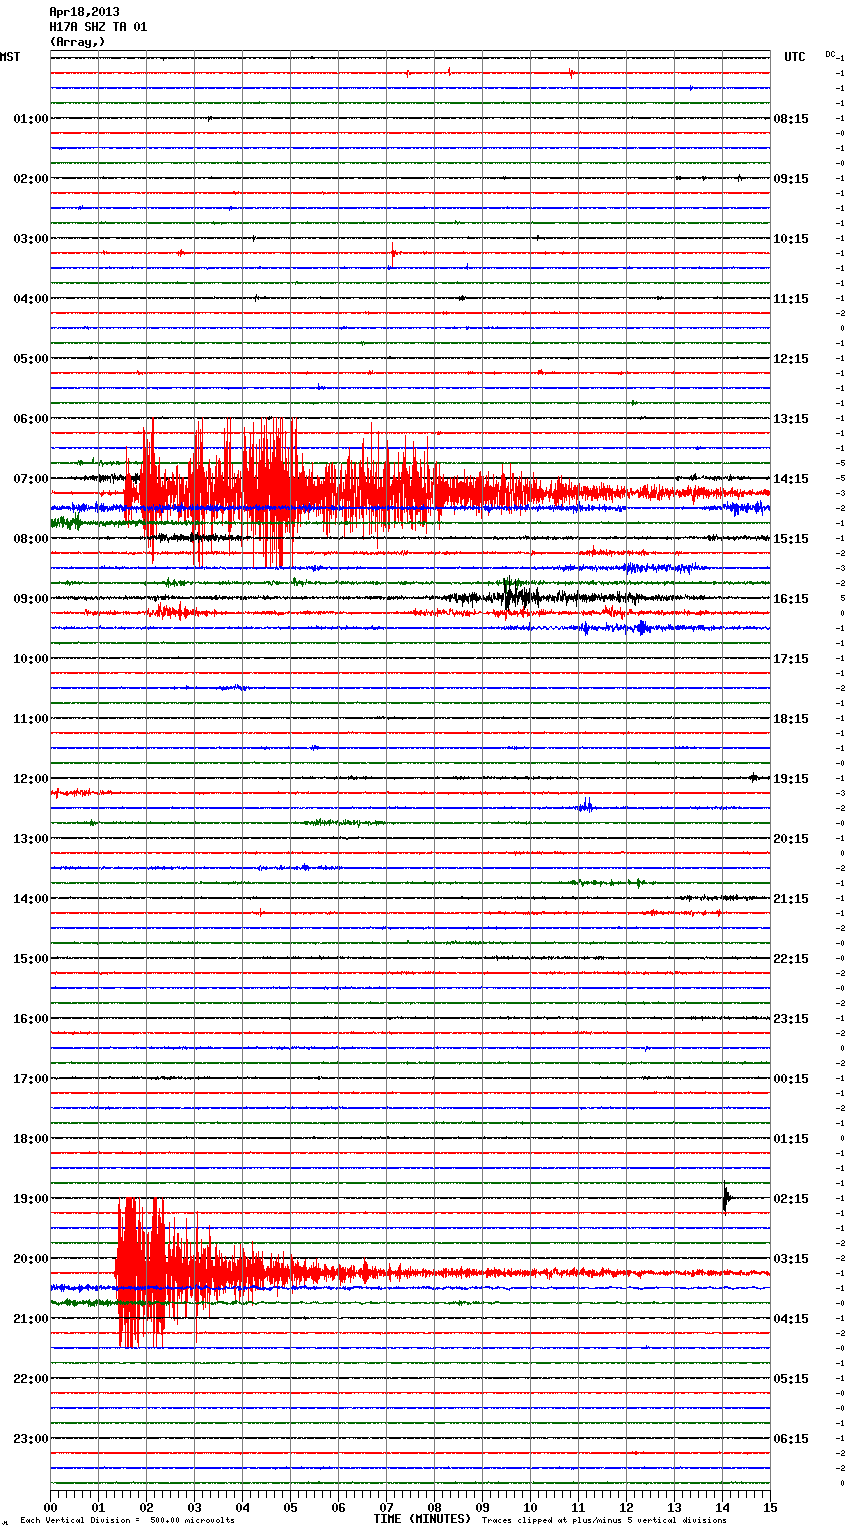Screen dimensions: 850x1534
Task: Click the '19:15' UTC row label
Action: click(791, 779)
